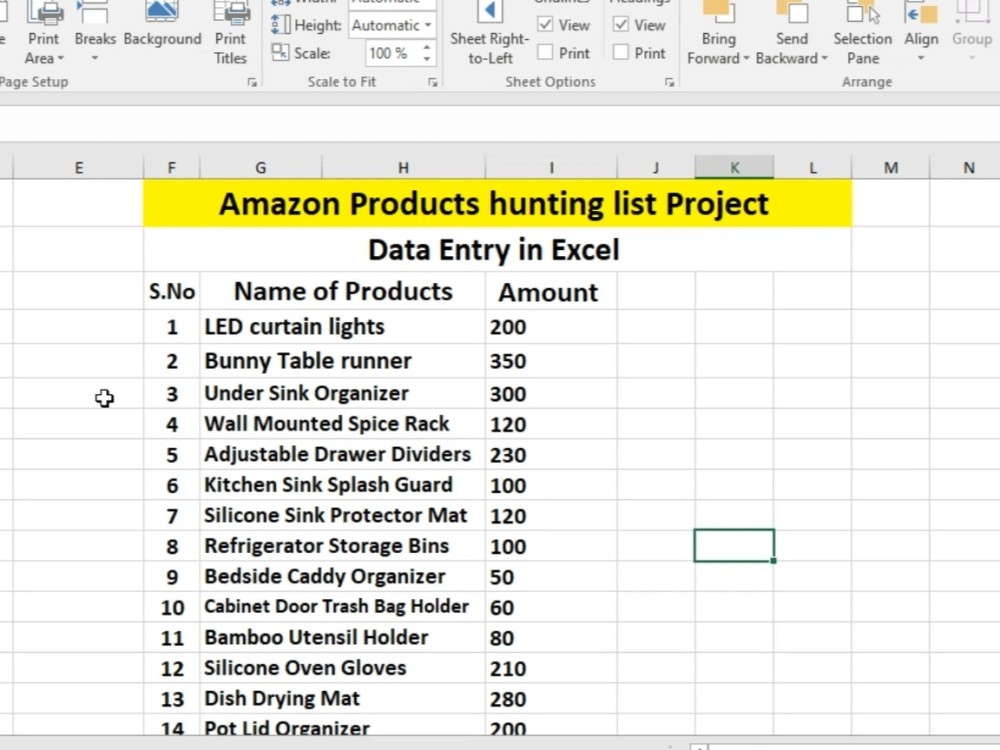1000x750 pixels.
Task: Select the 'Adjustable Drawer Dividers' cell
Action: pos(342,455)
